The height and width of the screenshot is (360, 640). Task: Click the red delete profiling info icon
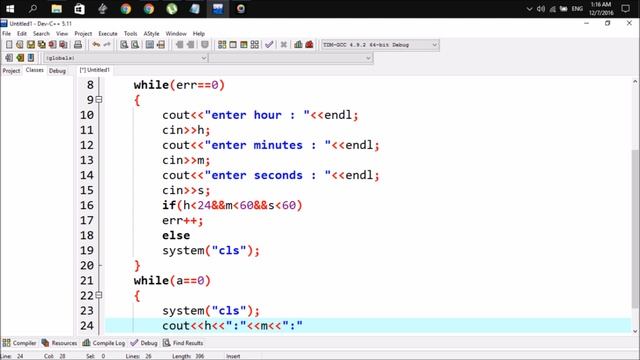coord(309,45)
